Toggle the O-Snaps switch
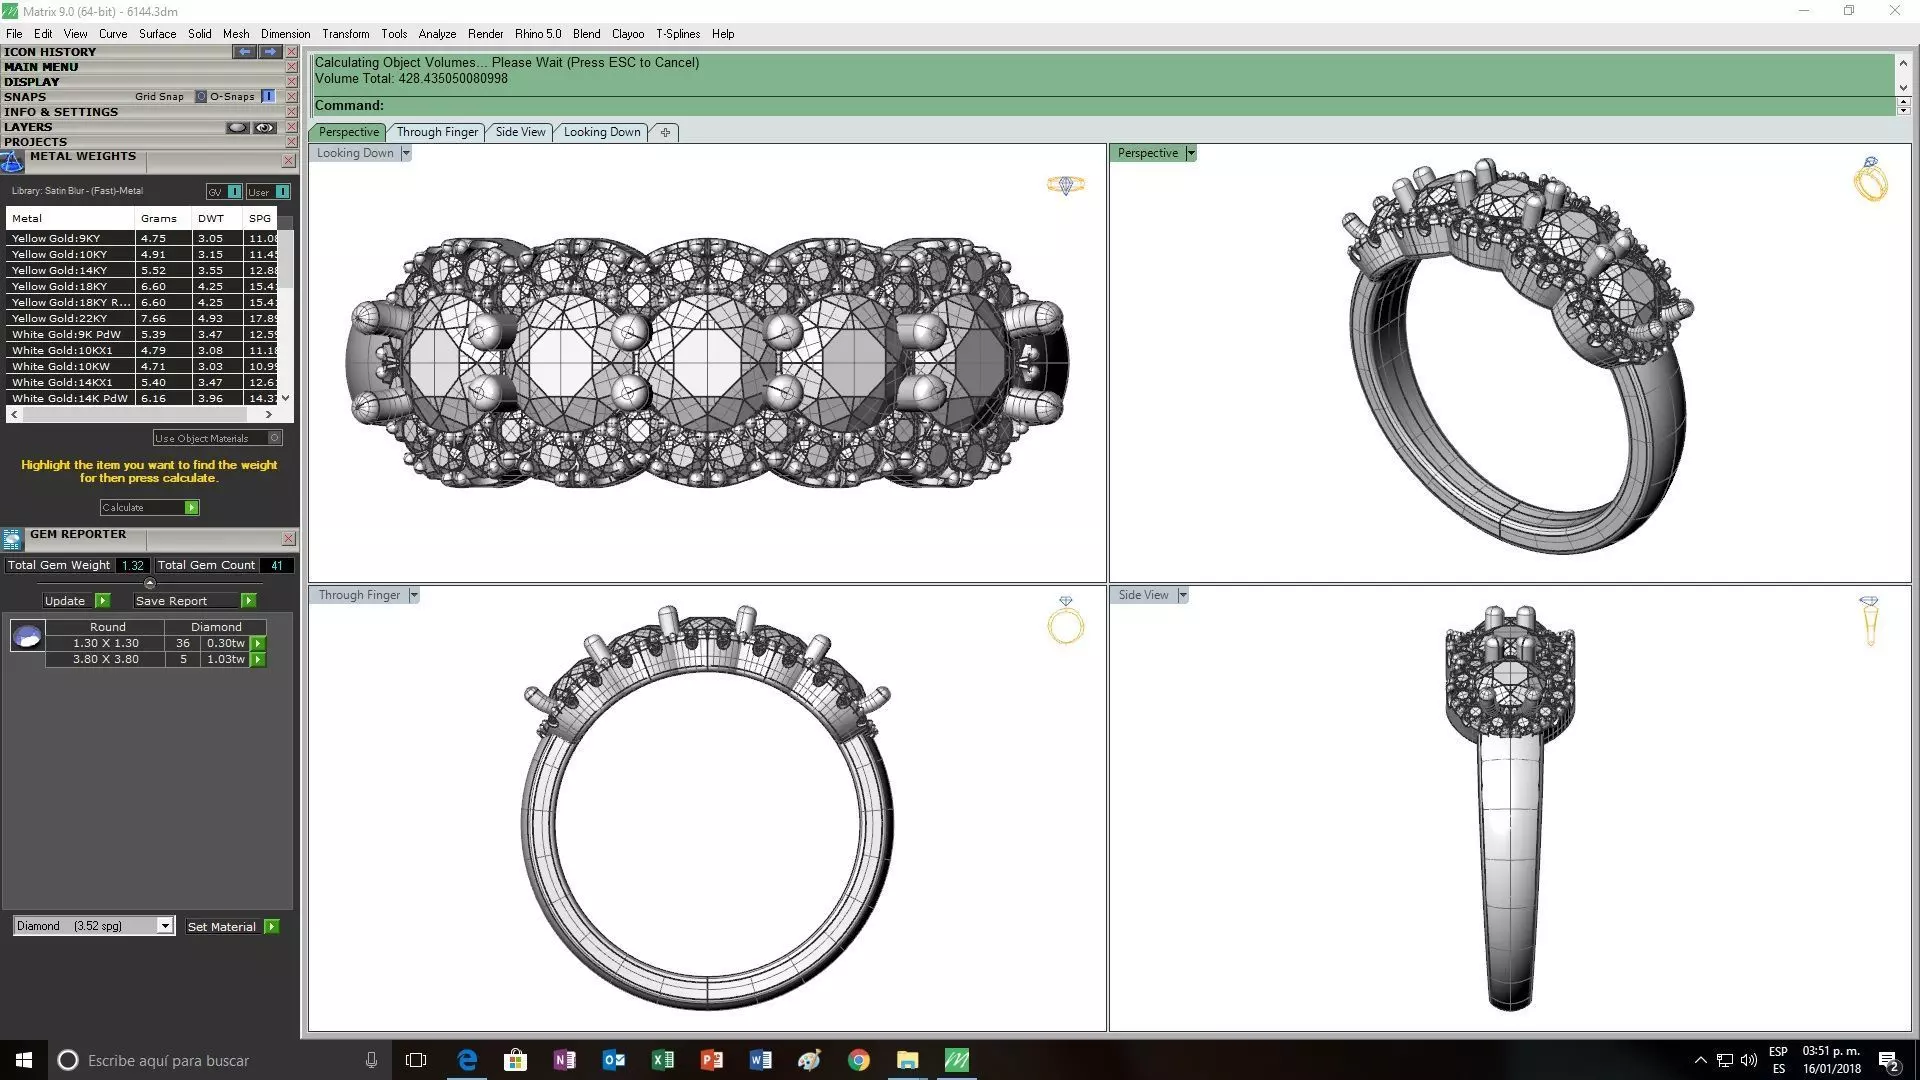 268,97
